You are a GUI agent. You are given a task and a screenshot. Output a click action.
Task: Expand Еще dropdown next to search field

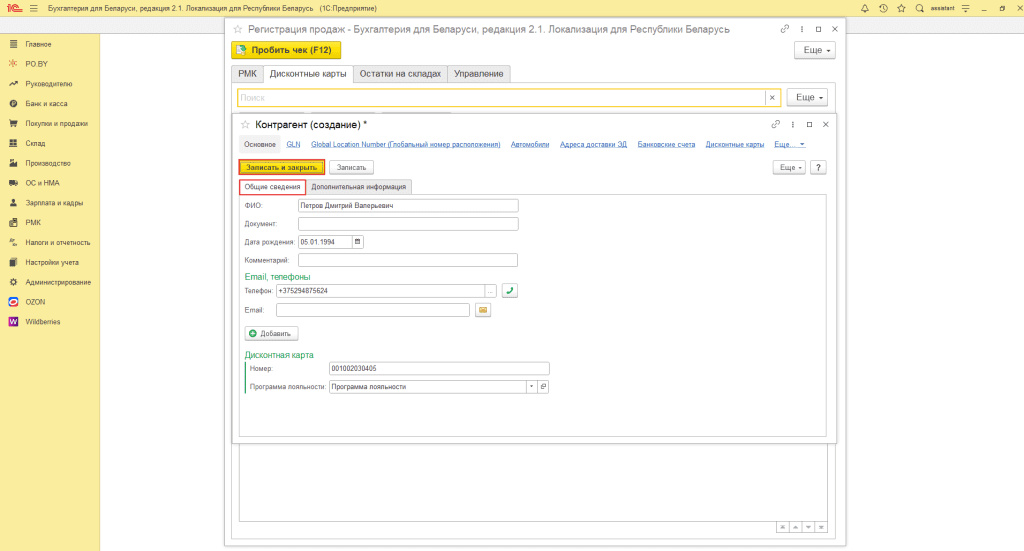(x=807, y=97)
